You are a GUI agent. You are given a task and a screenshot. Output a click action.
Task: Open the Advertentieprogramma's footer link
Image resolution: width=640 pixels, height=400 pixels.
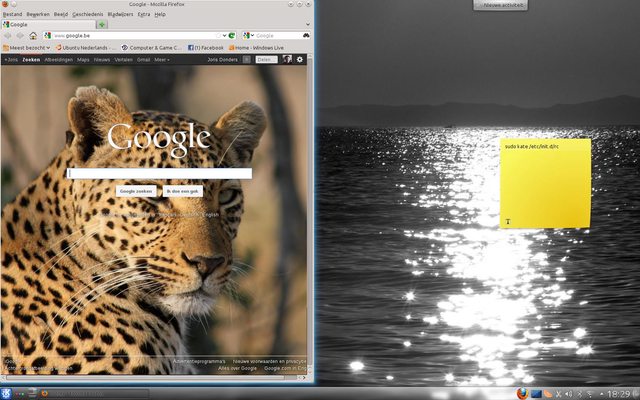(199, 361)
